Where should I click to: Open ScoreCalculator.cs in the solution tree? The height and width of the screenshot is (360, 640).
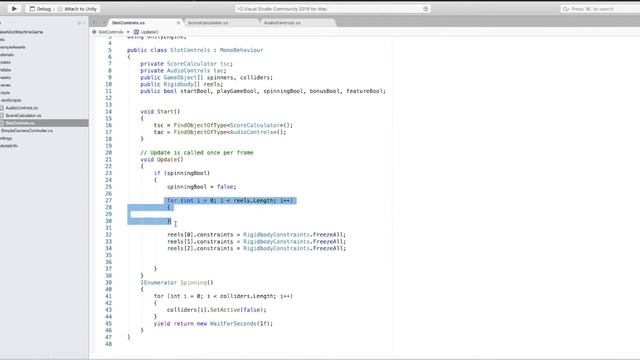[23, 116]
